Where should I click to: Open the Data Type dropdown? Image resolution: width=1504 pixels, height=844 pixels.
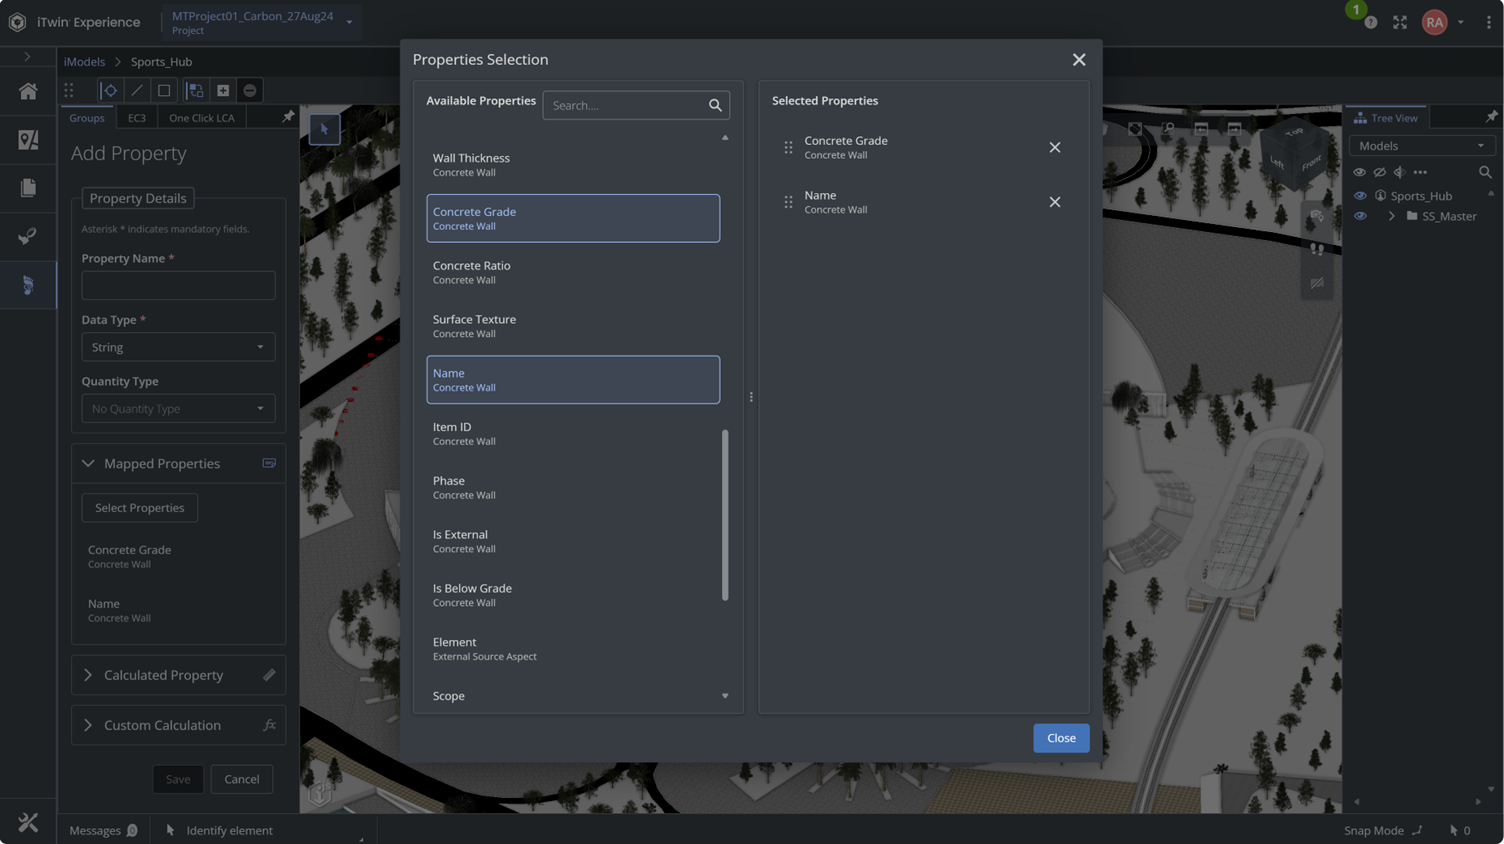tap(178, 347)
